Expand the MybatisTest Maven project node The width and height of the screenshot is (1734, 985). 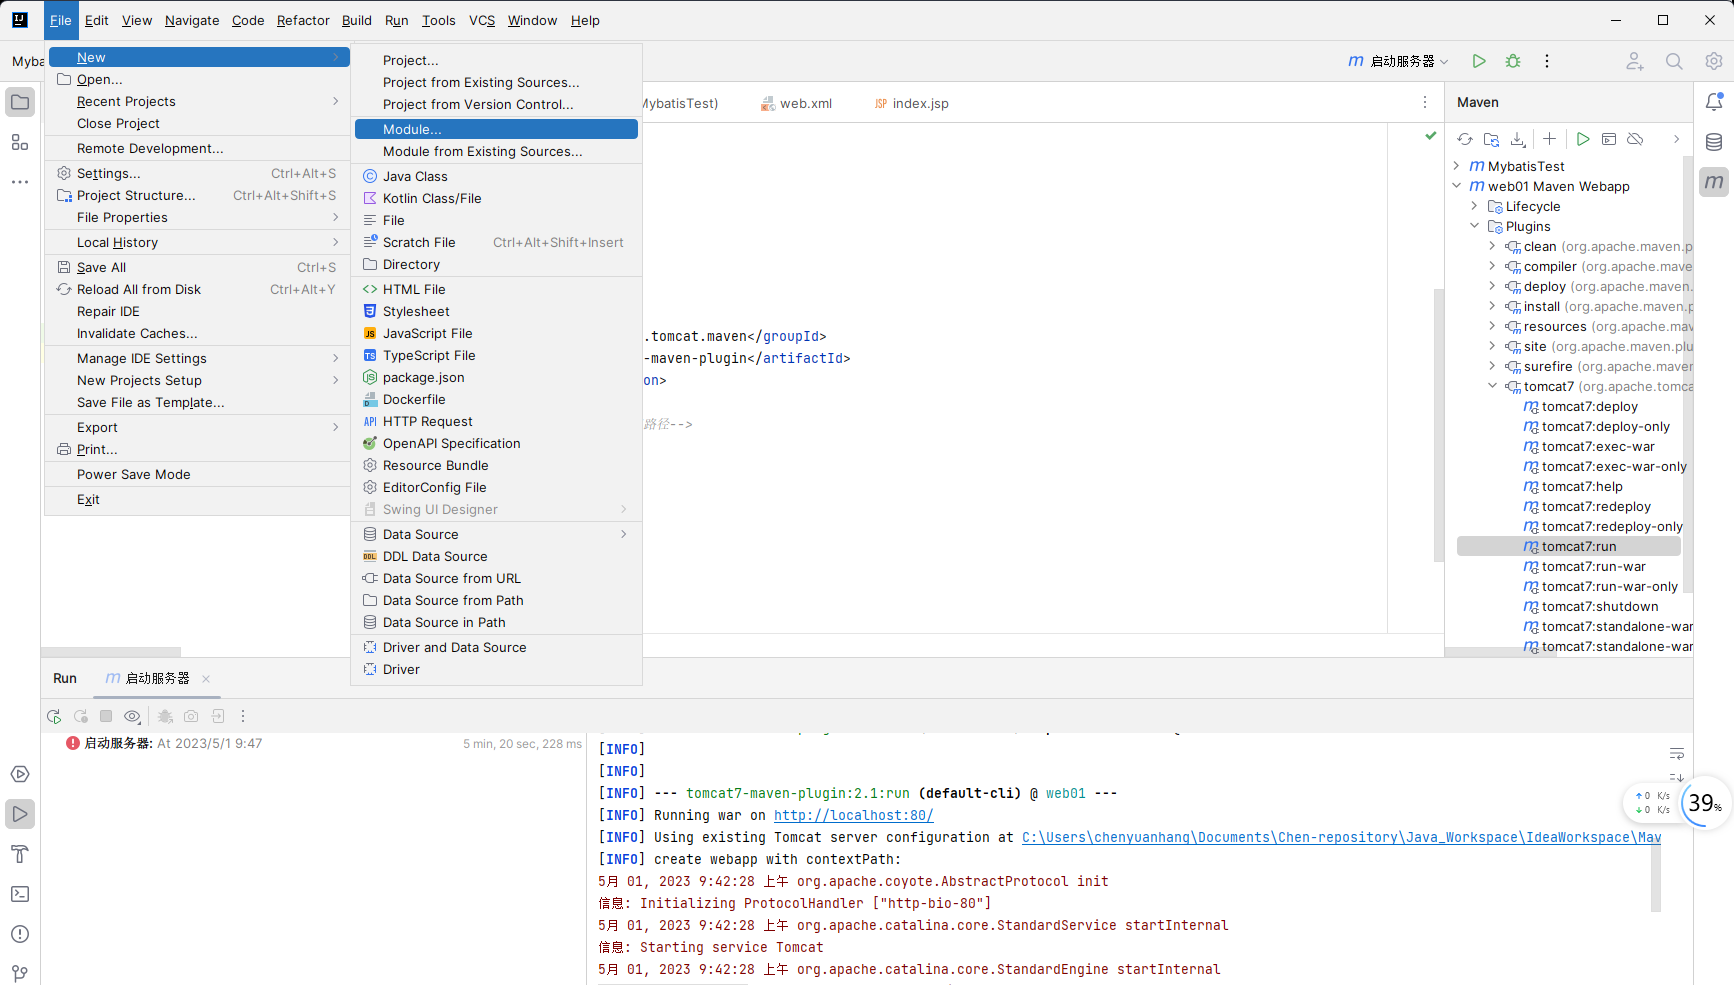[1457, 166]
